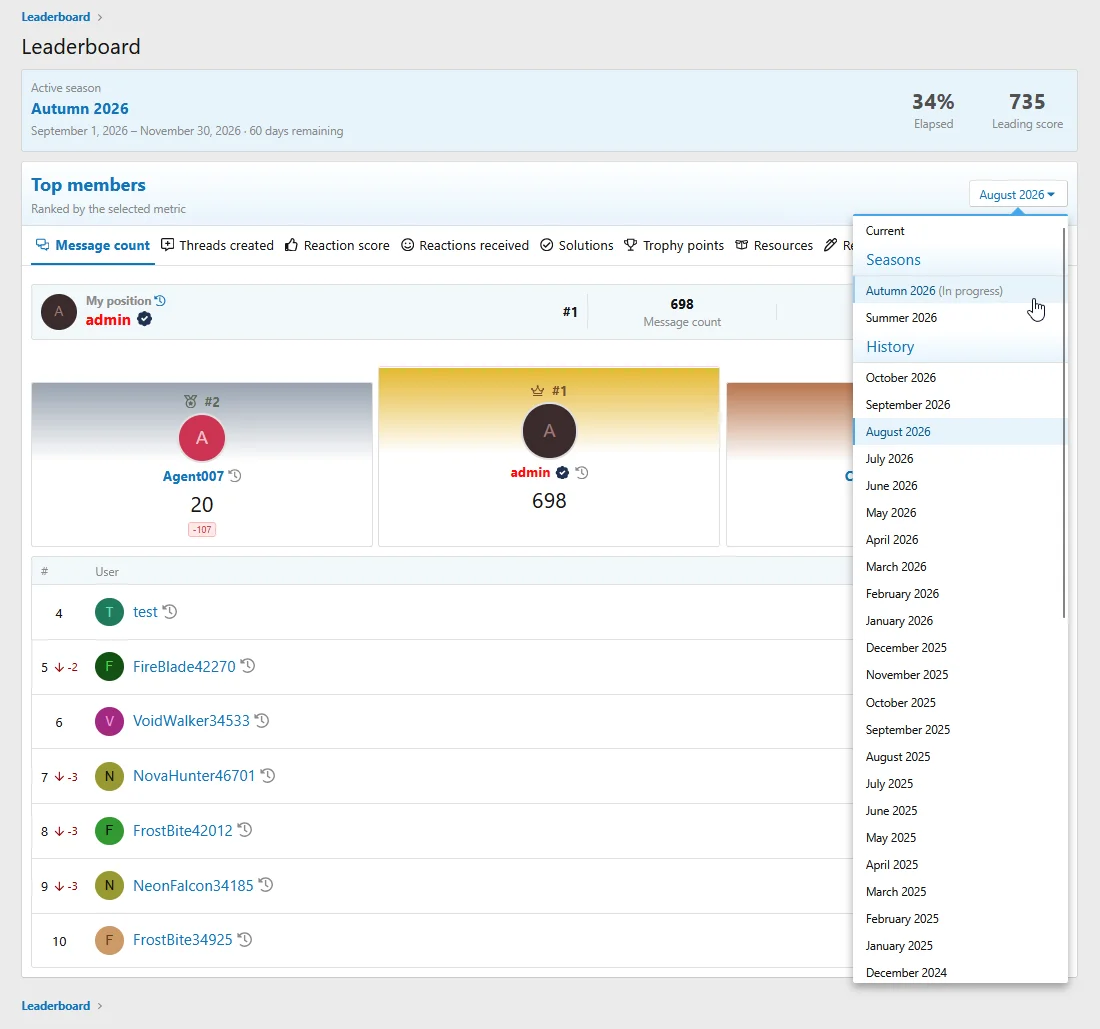Click NovaHunter46701's olive N avatar
The image size is (1100, 1029).
(109, 776)
